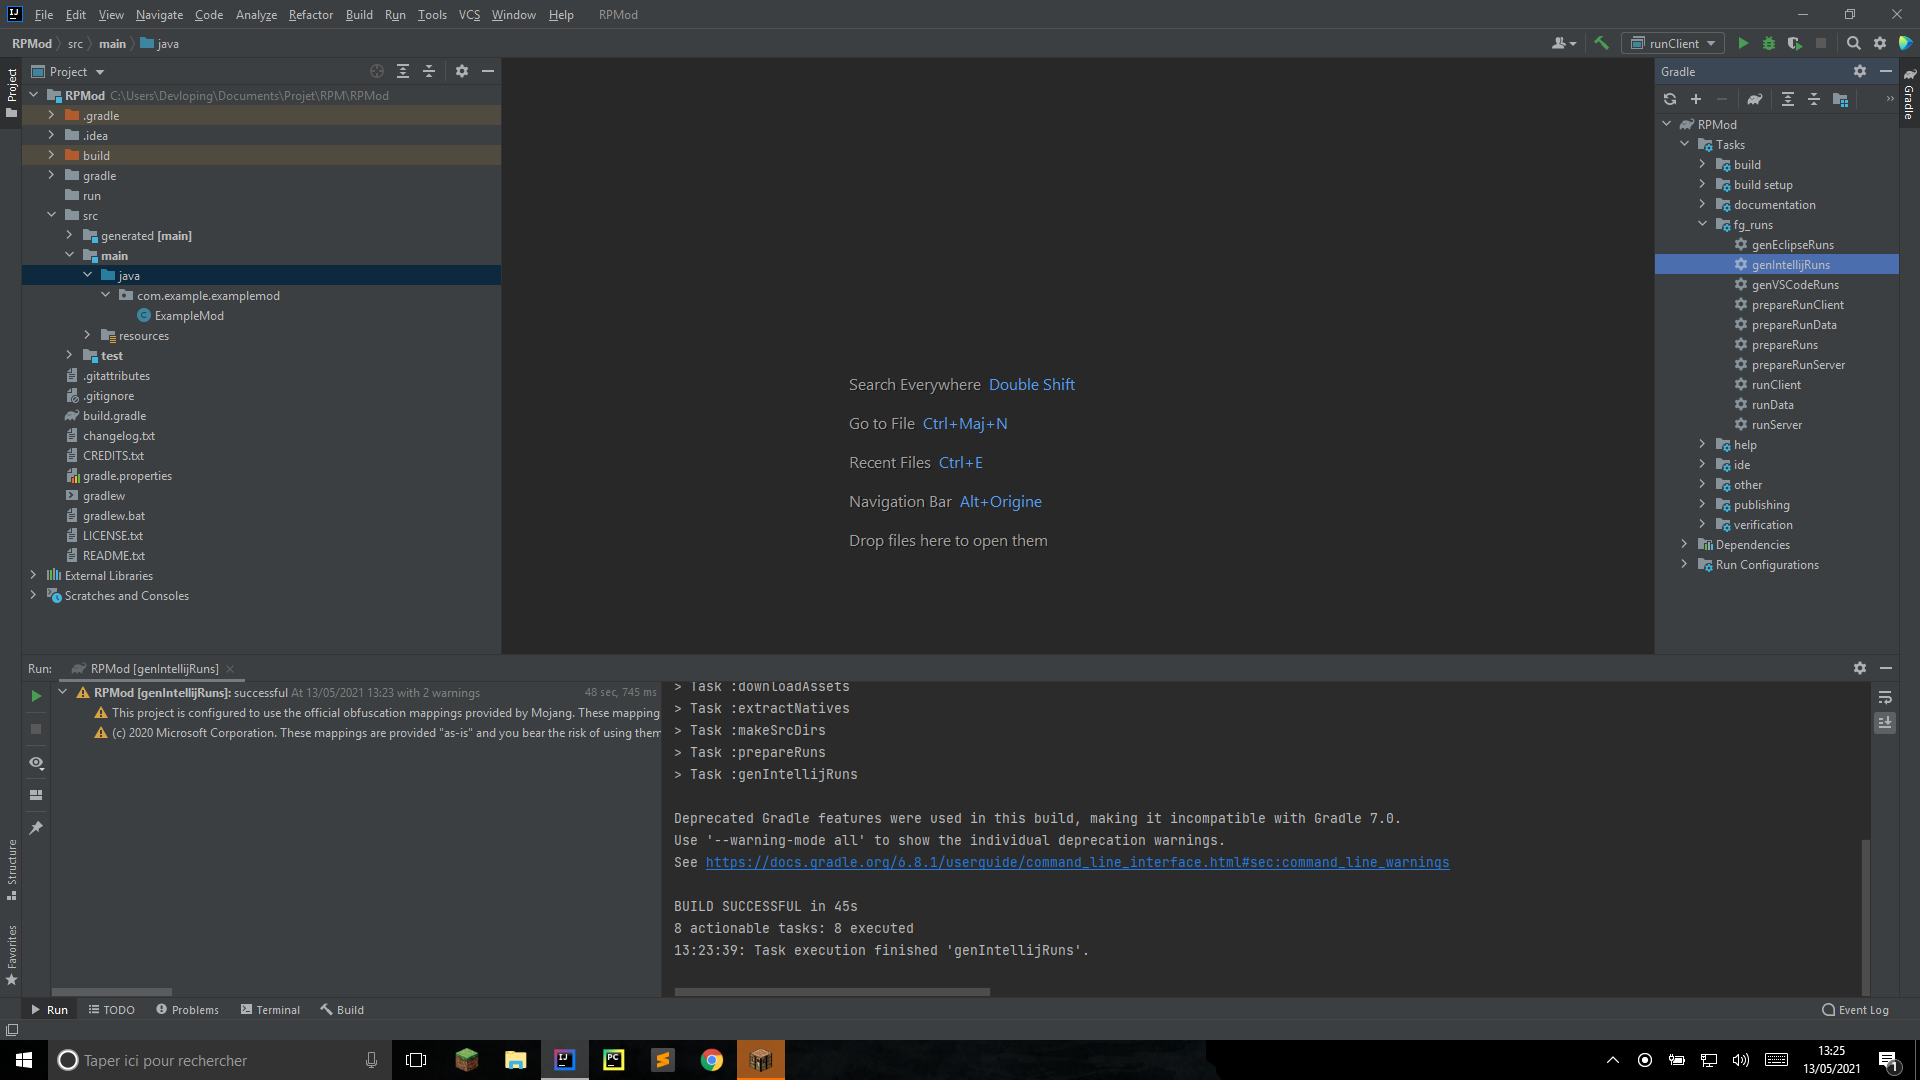
Task: Open Google Chrome from the Windows taskbar
Action: coord(711,1060)
